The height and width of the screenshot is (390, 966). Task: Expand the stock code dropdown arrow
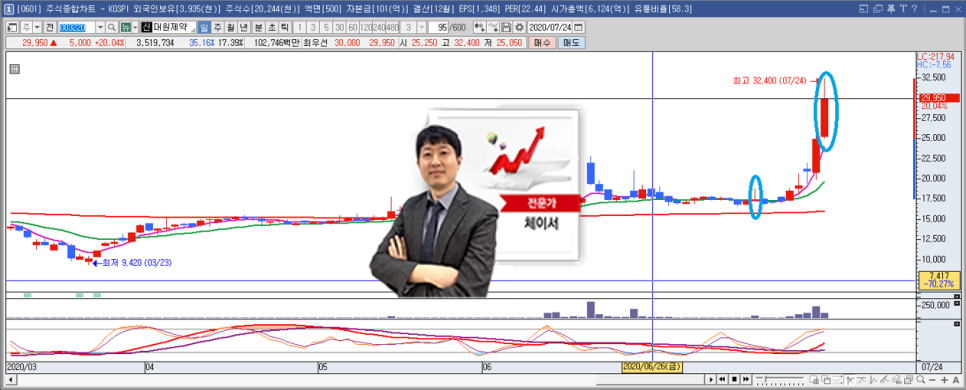[x=100, y=28]
